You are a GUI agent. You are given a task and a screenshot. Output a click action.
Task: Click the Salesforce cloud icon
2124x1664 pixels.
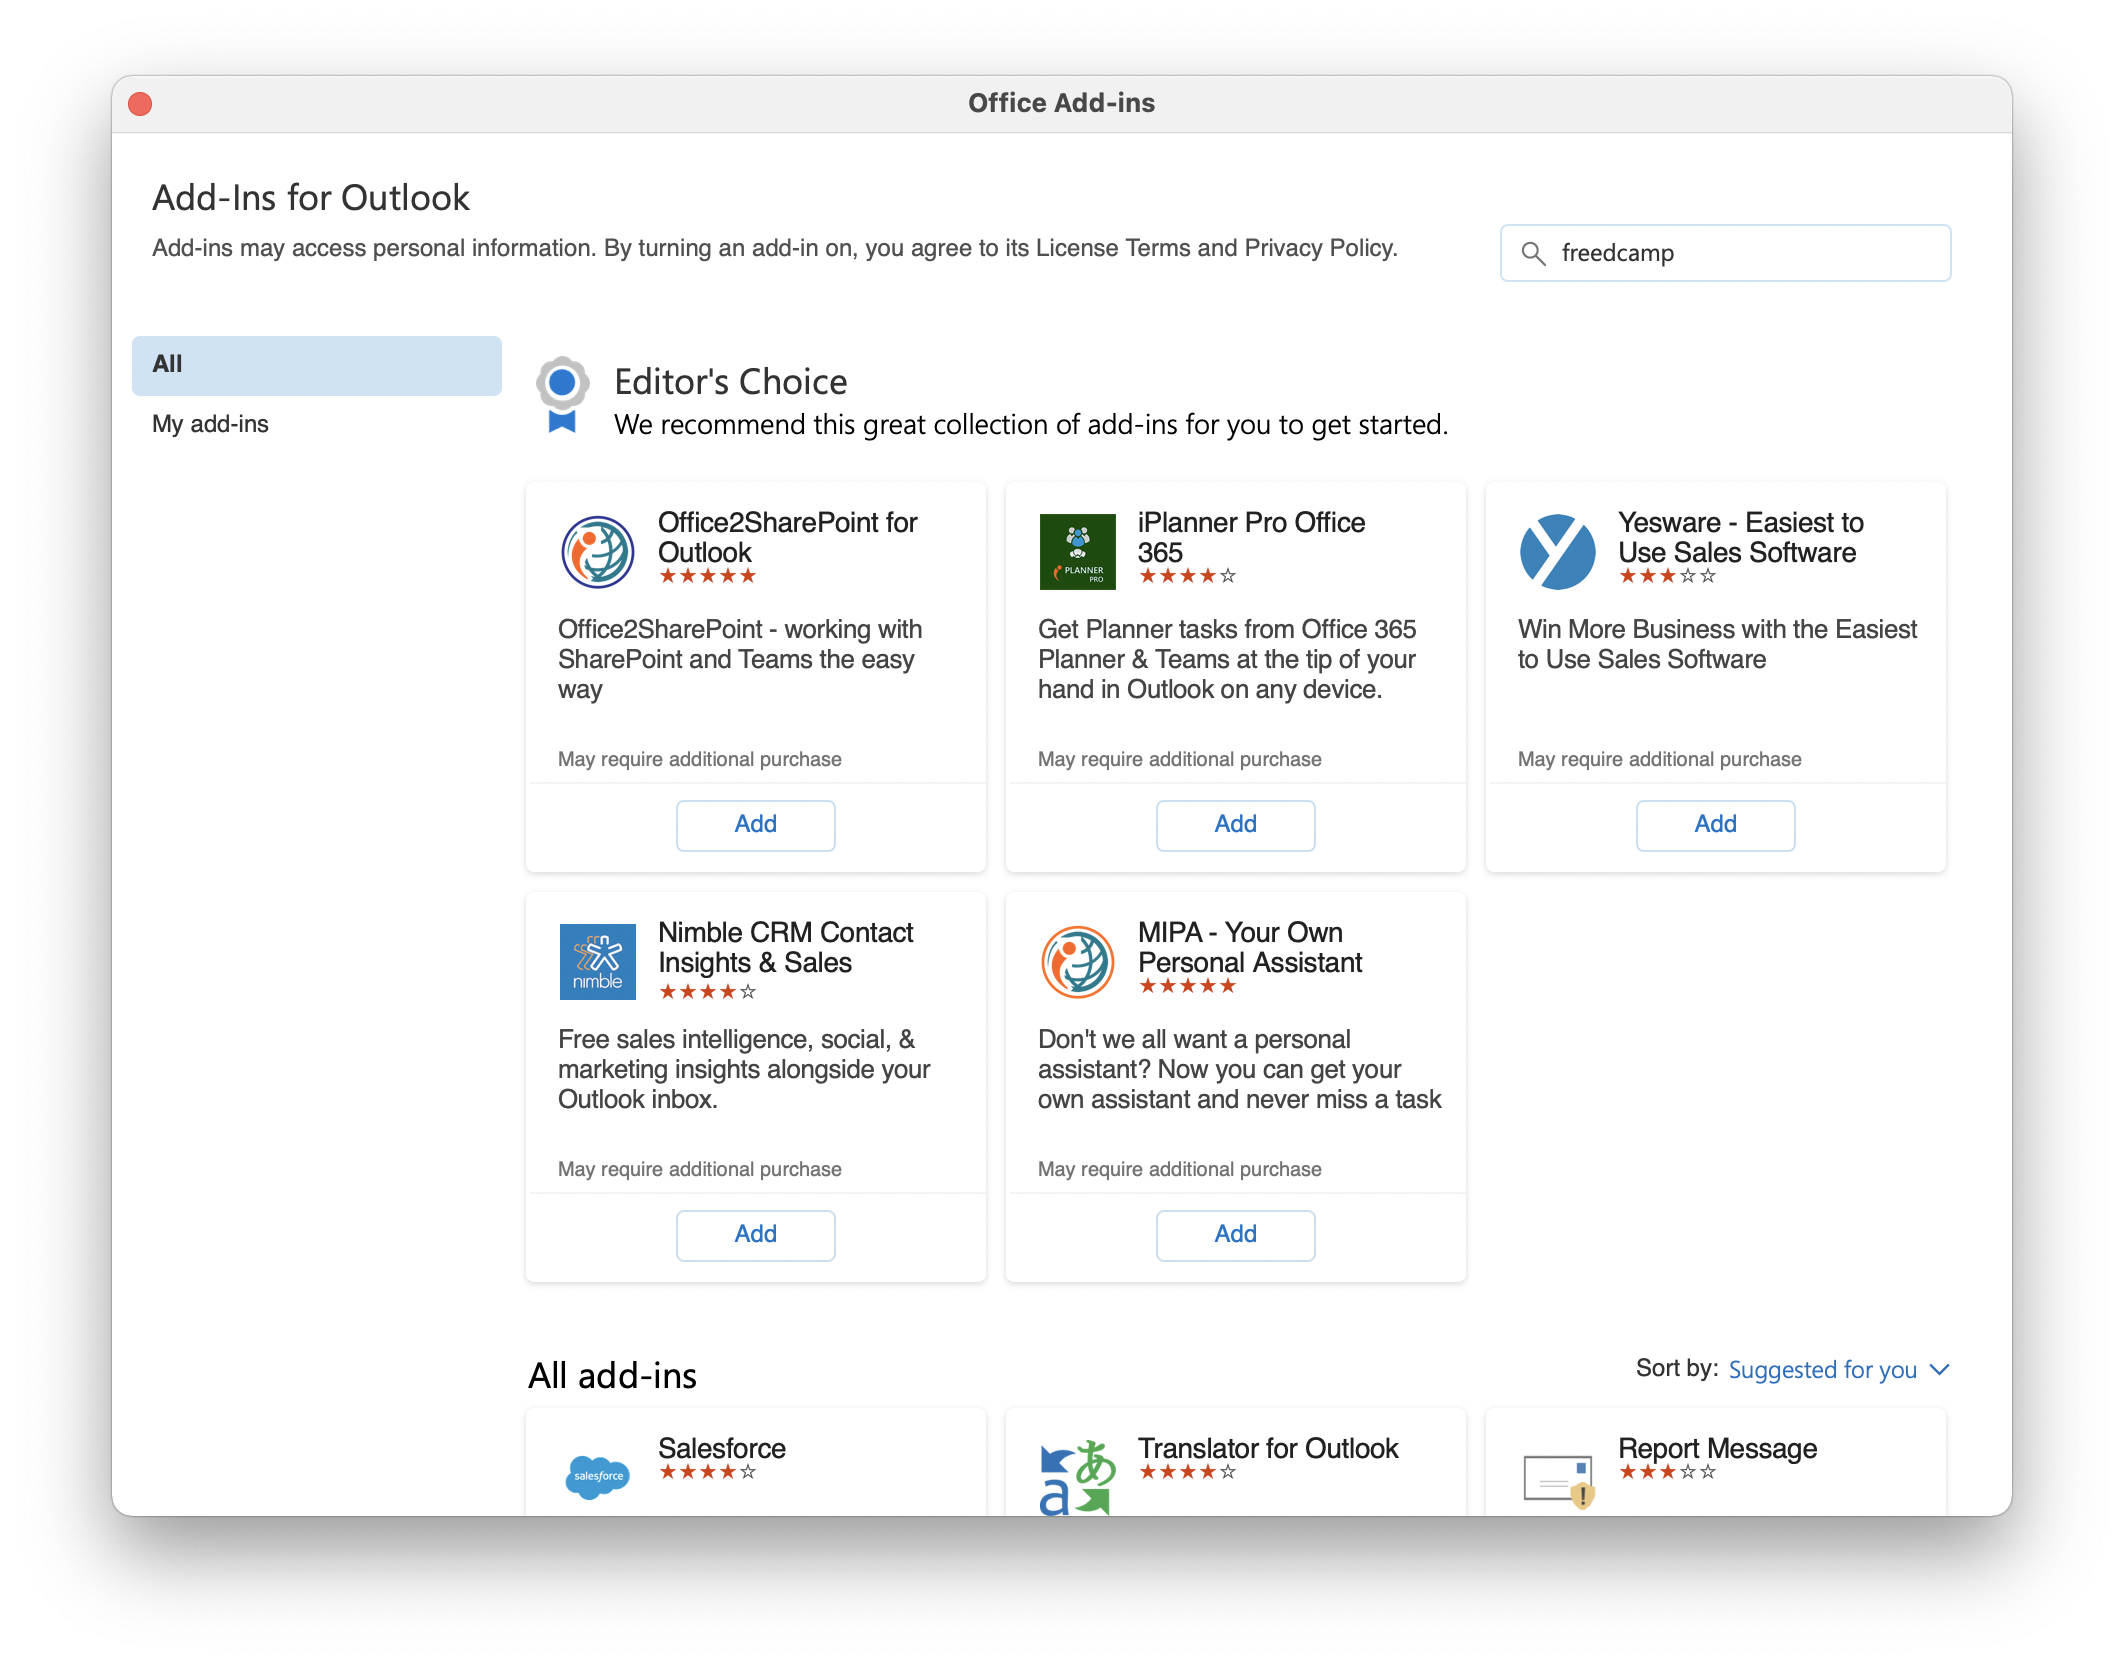click(597, 1476)
